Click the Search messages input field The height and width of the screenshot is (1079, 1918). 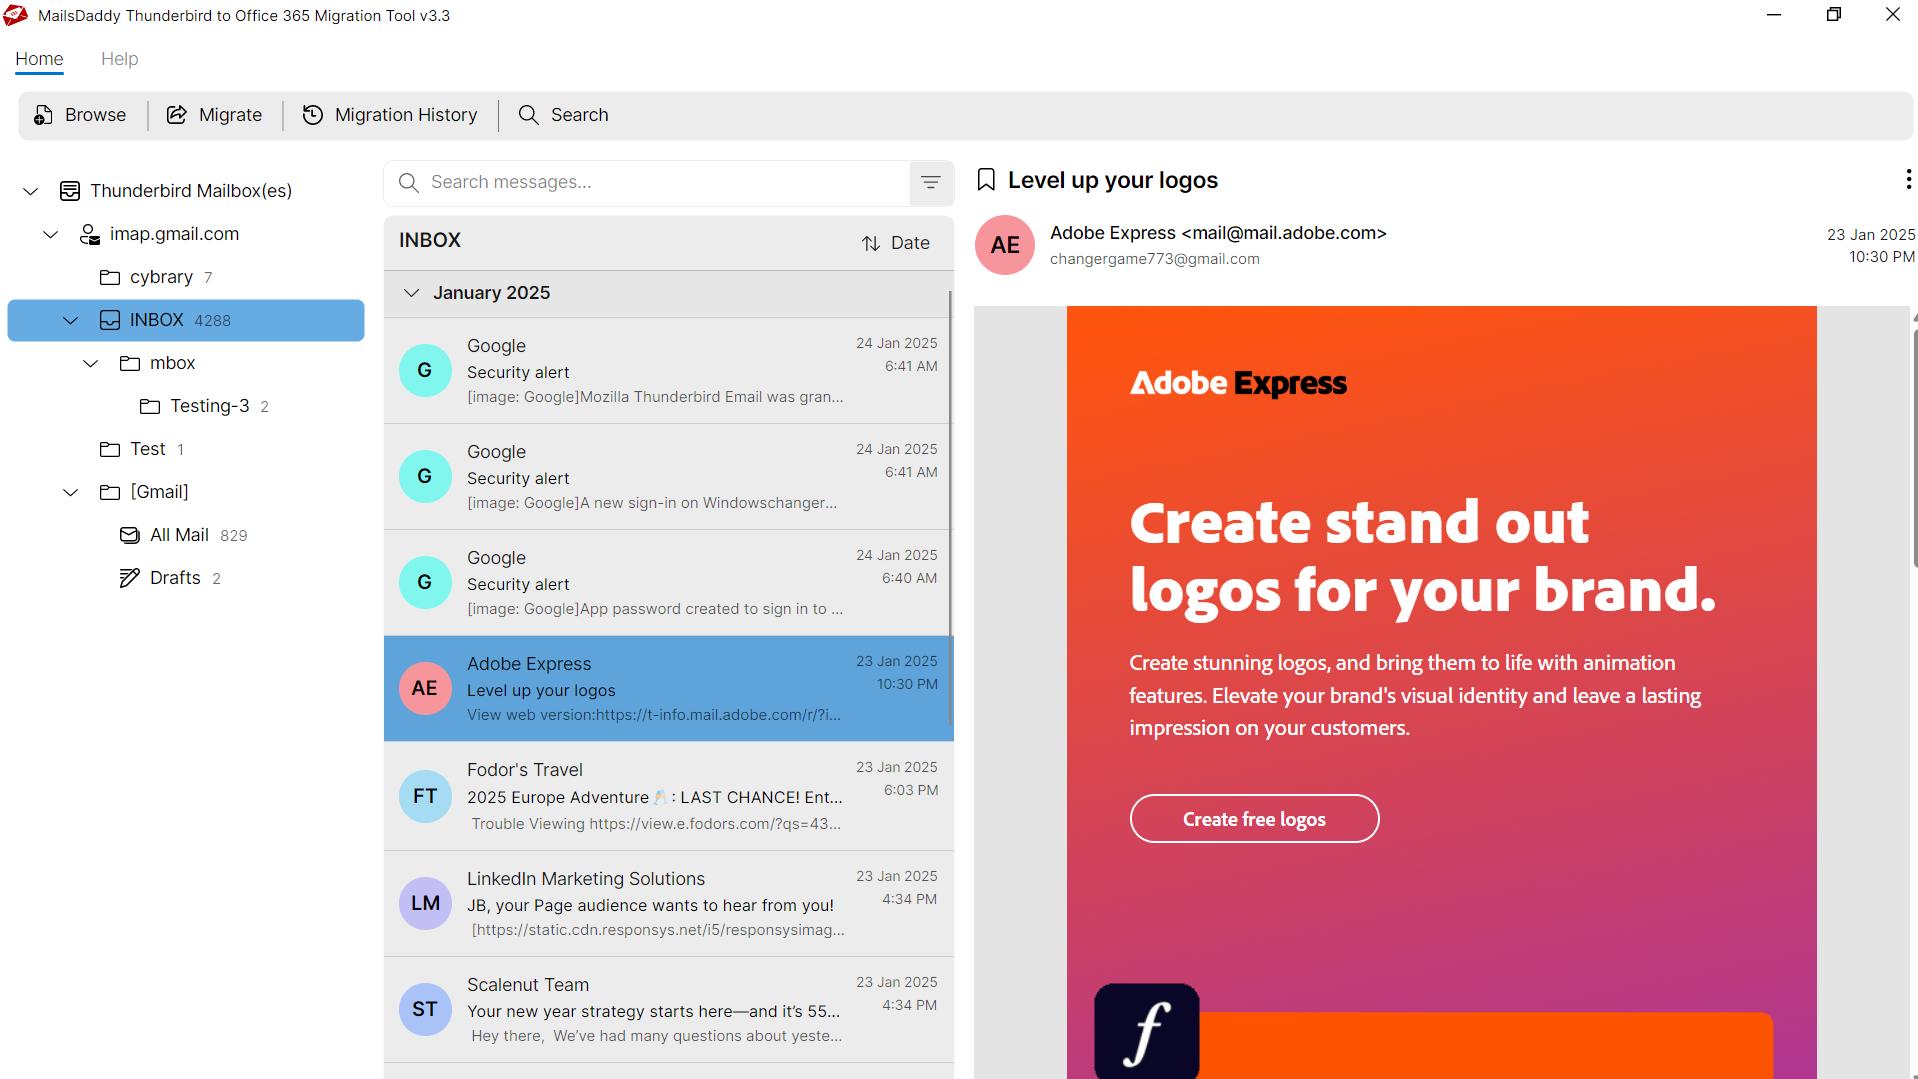pos(647,182)
